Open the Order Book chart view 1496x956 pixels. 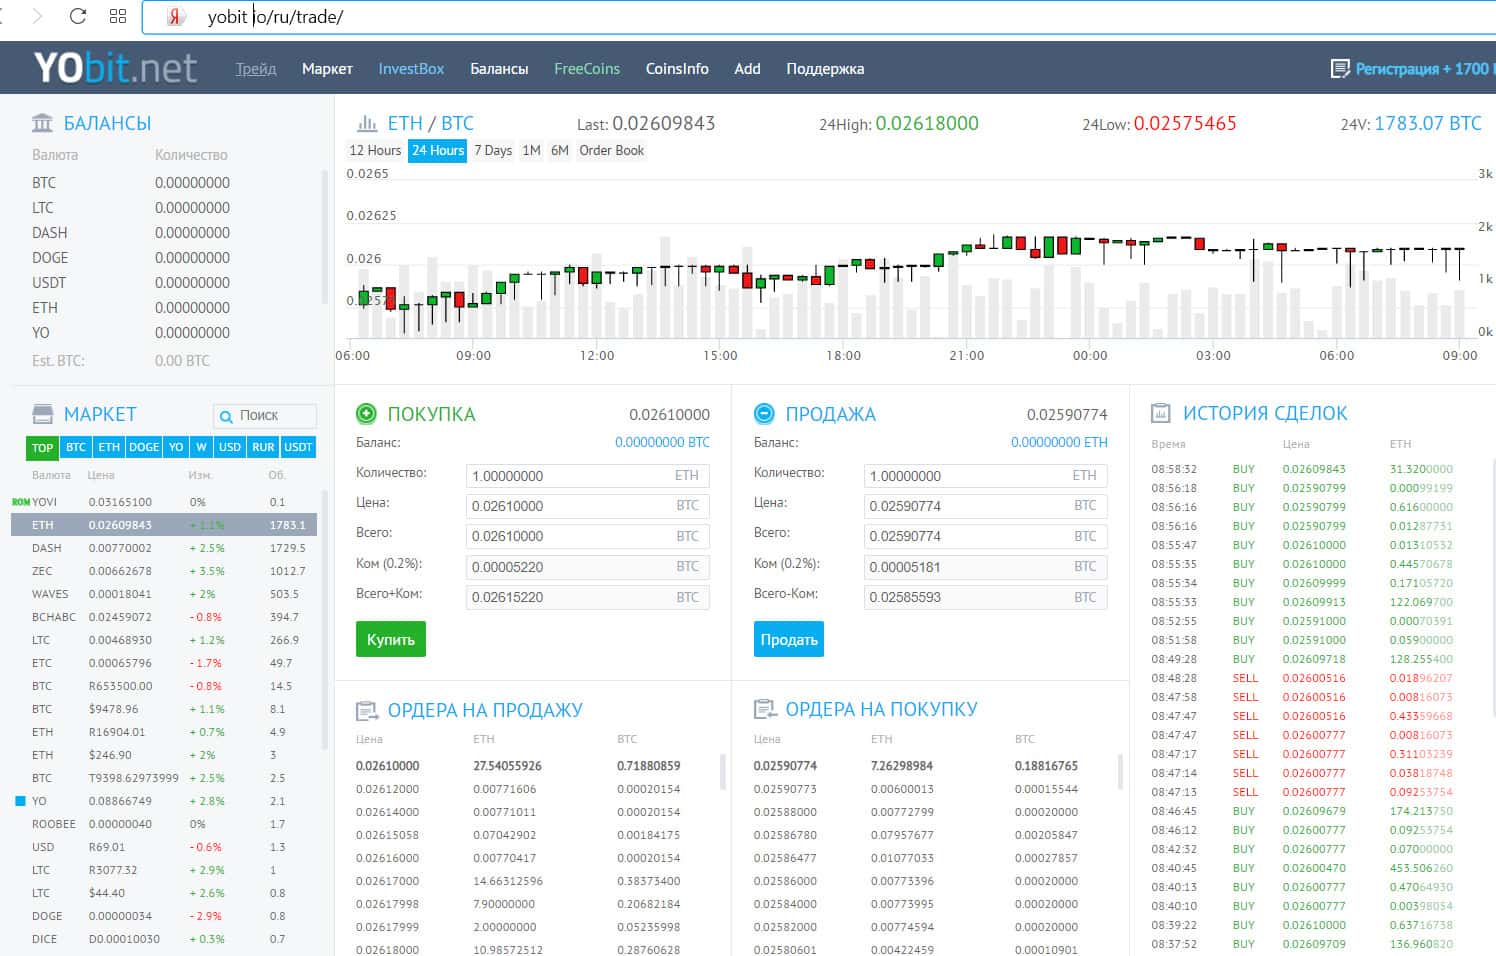pyautogui.click(x=611, y=150)
